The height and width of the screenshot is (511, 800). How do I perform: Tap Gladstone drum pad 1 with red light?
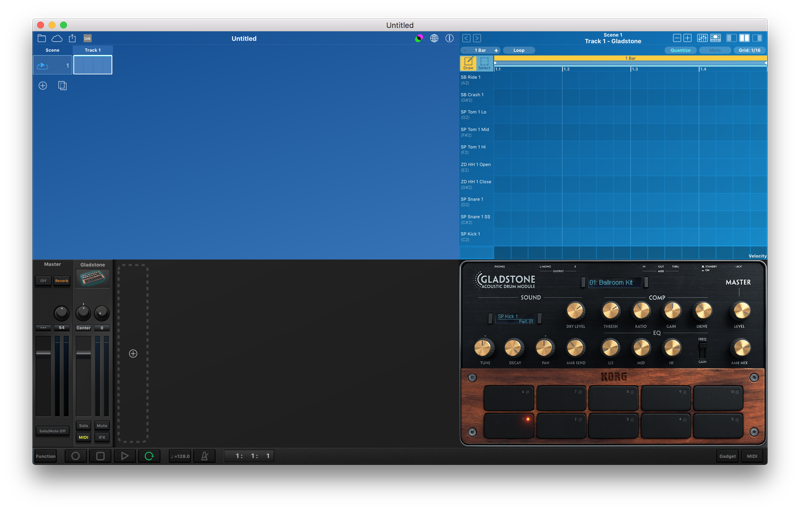coord(509,426)
